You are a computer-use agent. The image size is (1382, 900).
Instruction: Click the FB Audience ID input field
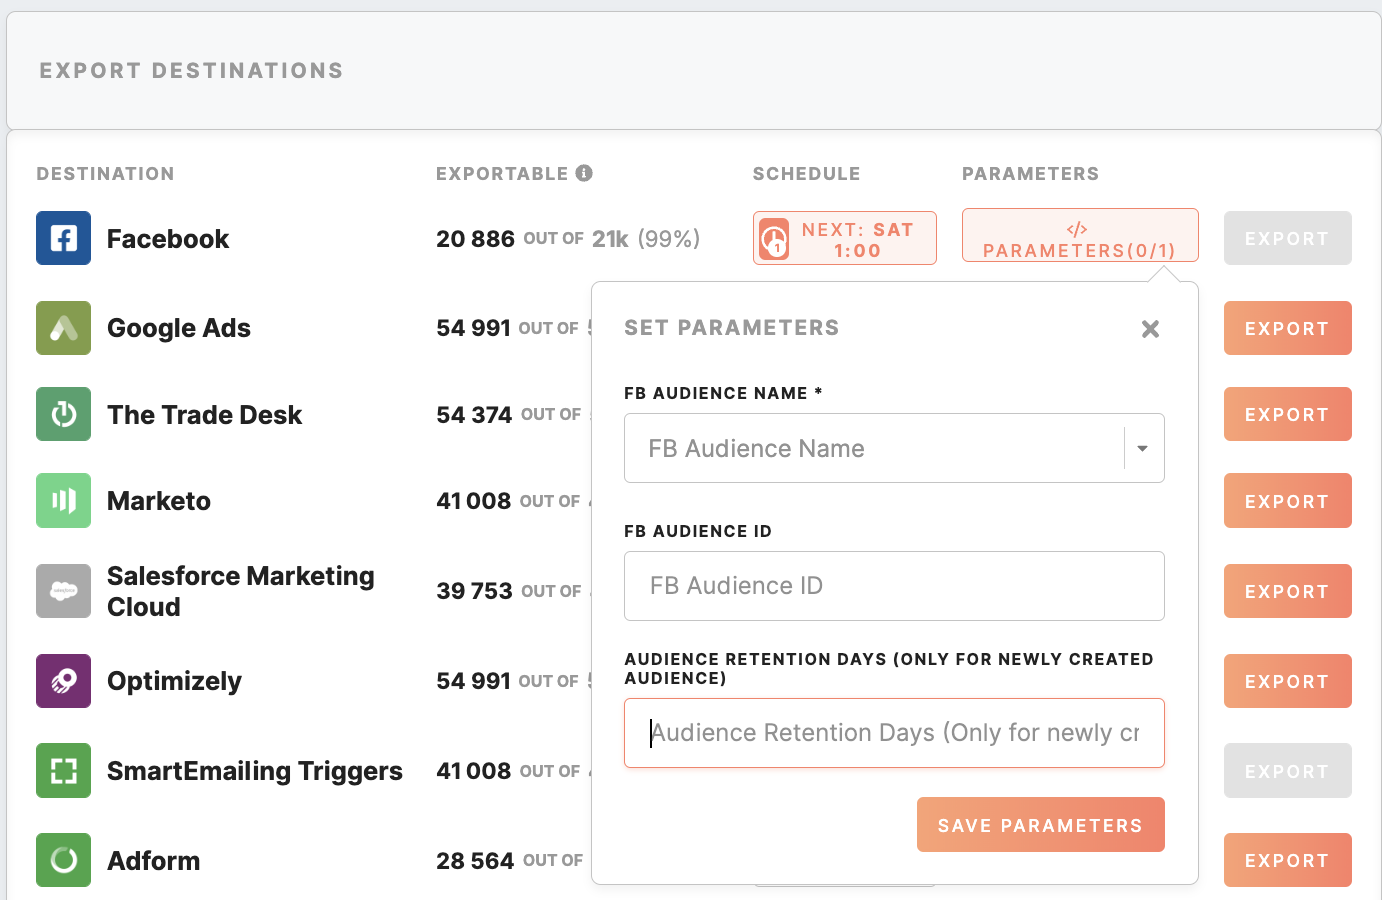tap(894, 586)
